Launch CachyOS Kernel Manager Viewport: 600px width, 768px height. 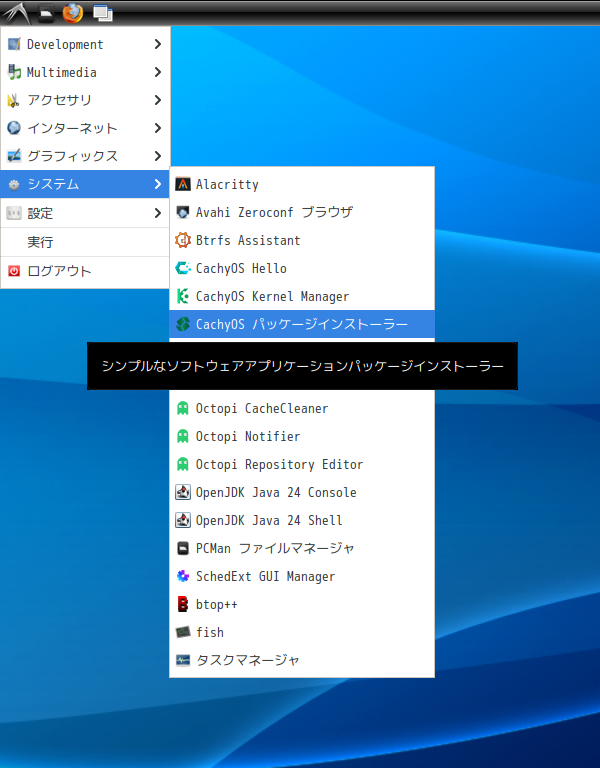[302, 296]
